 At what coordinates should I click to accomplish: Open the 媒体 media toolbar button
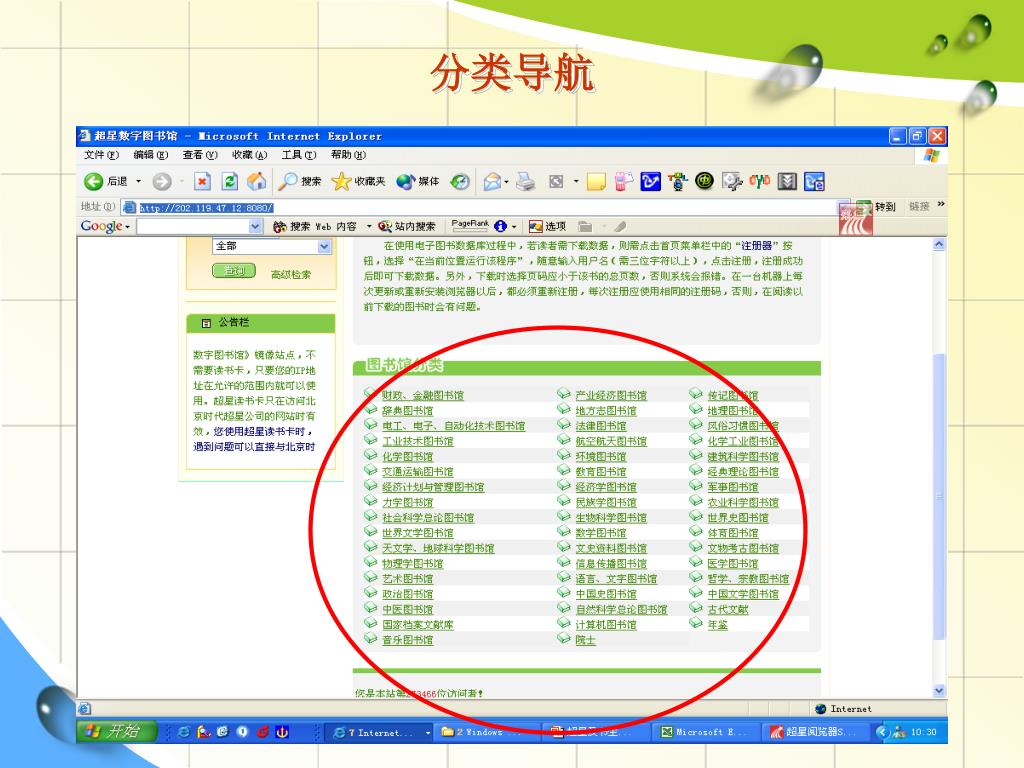(418, 182)
